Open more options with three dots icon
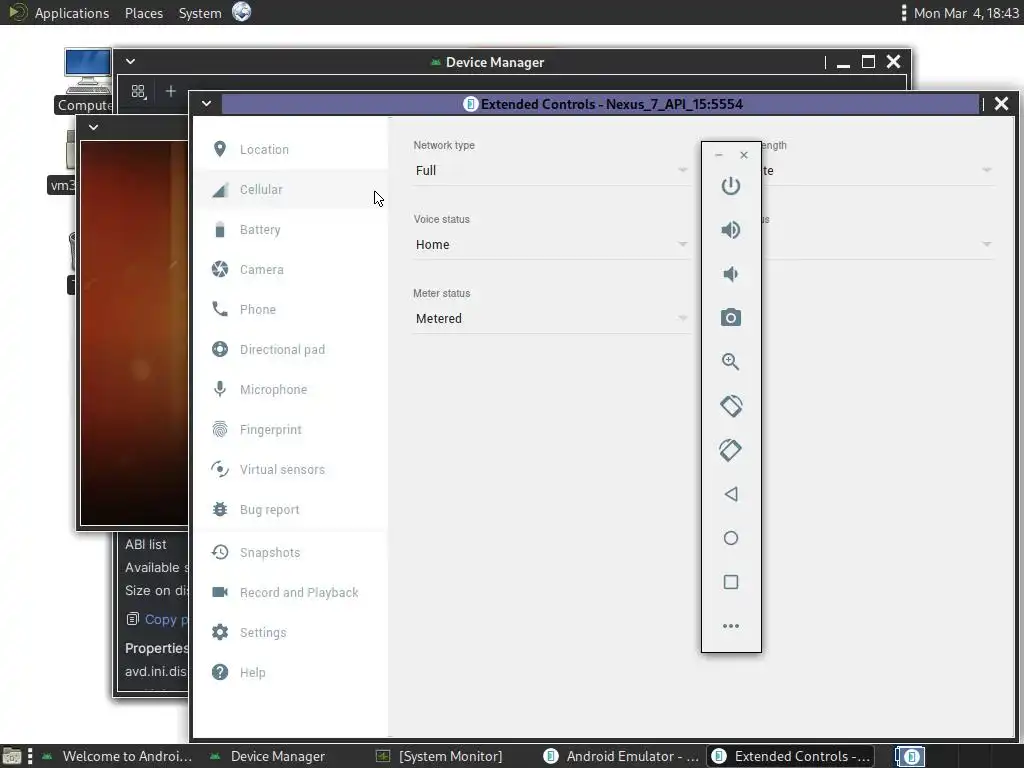 pyautogui.click(x=730, y=626)
